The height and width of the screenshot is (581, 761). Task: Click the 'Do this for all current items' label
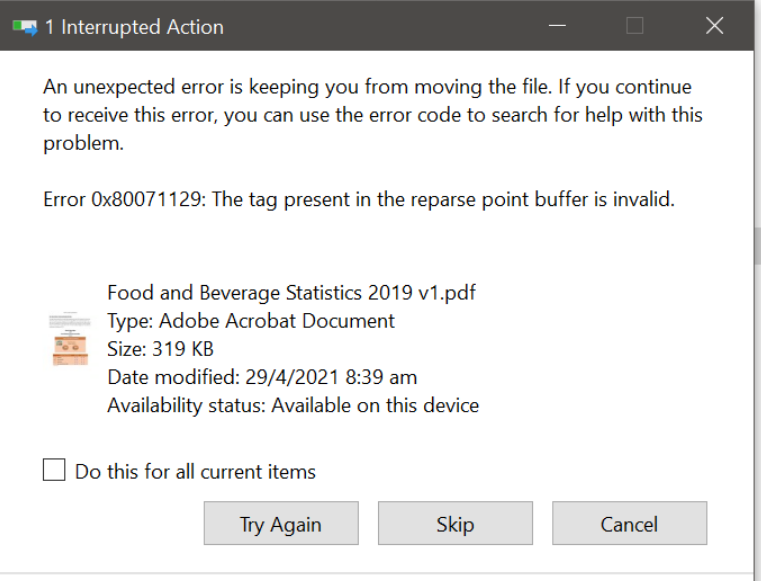[x=195, y=471]
